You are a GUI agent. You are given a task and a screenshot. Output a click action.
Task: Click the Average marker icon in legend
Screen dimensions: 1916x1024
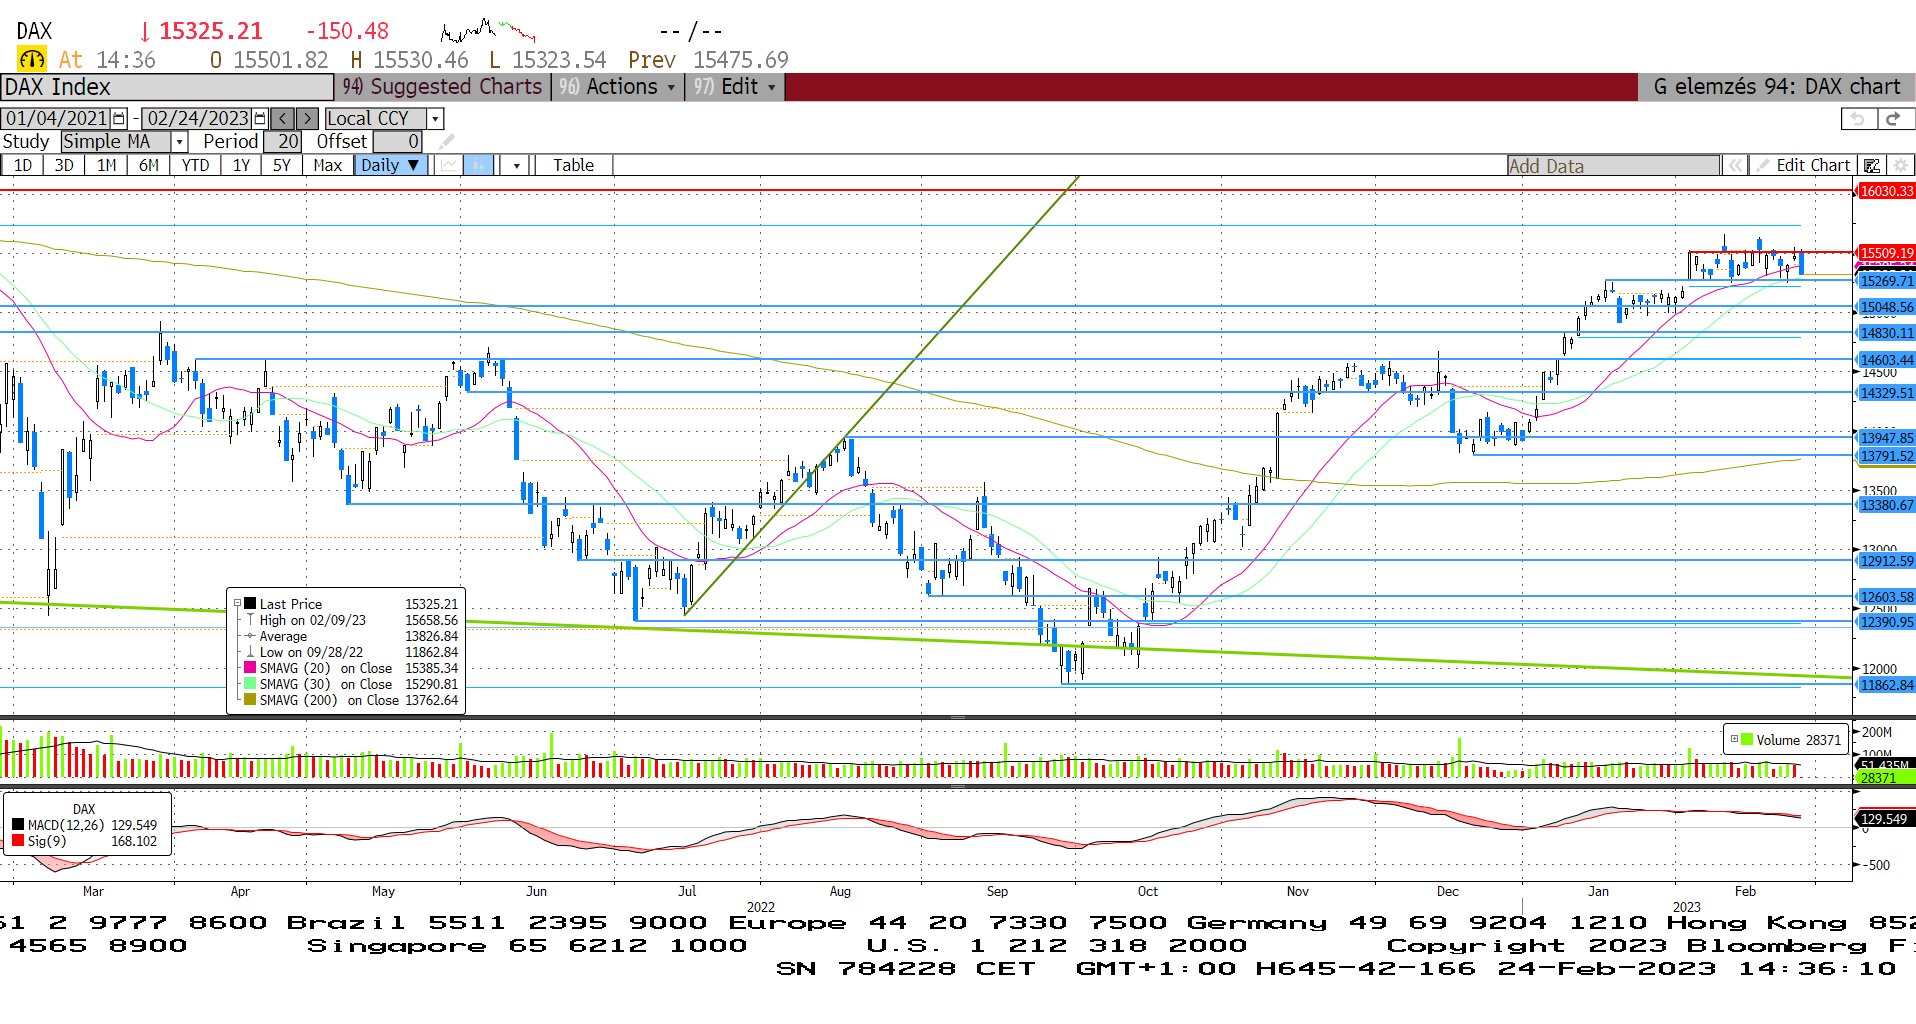click(250, 636)
